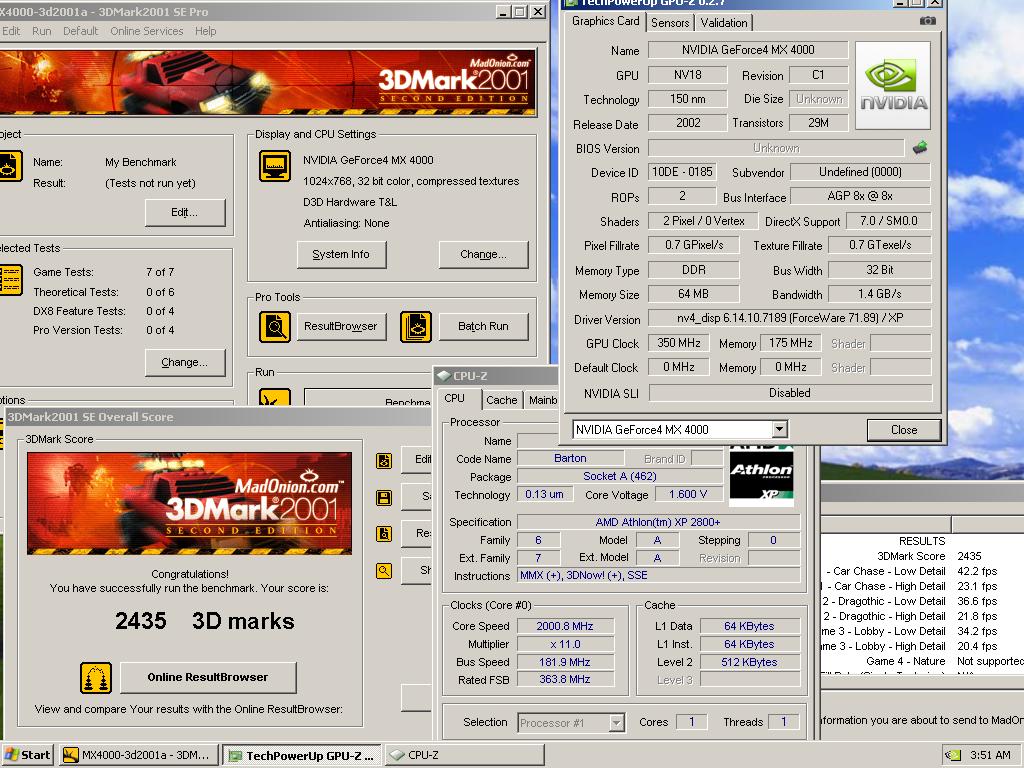
Task: Click the NVIDIA system tray icon
Action: tap(954, 755)
